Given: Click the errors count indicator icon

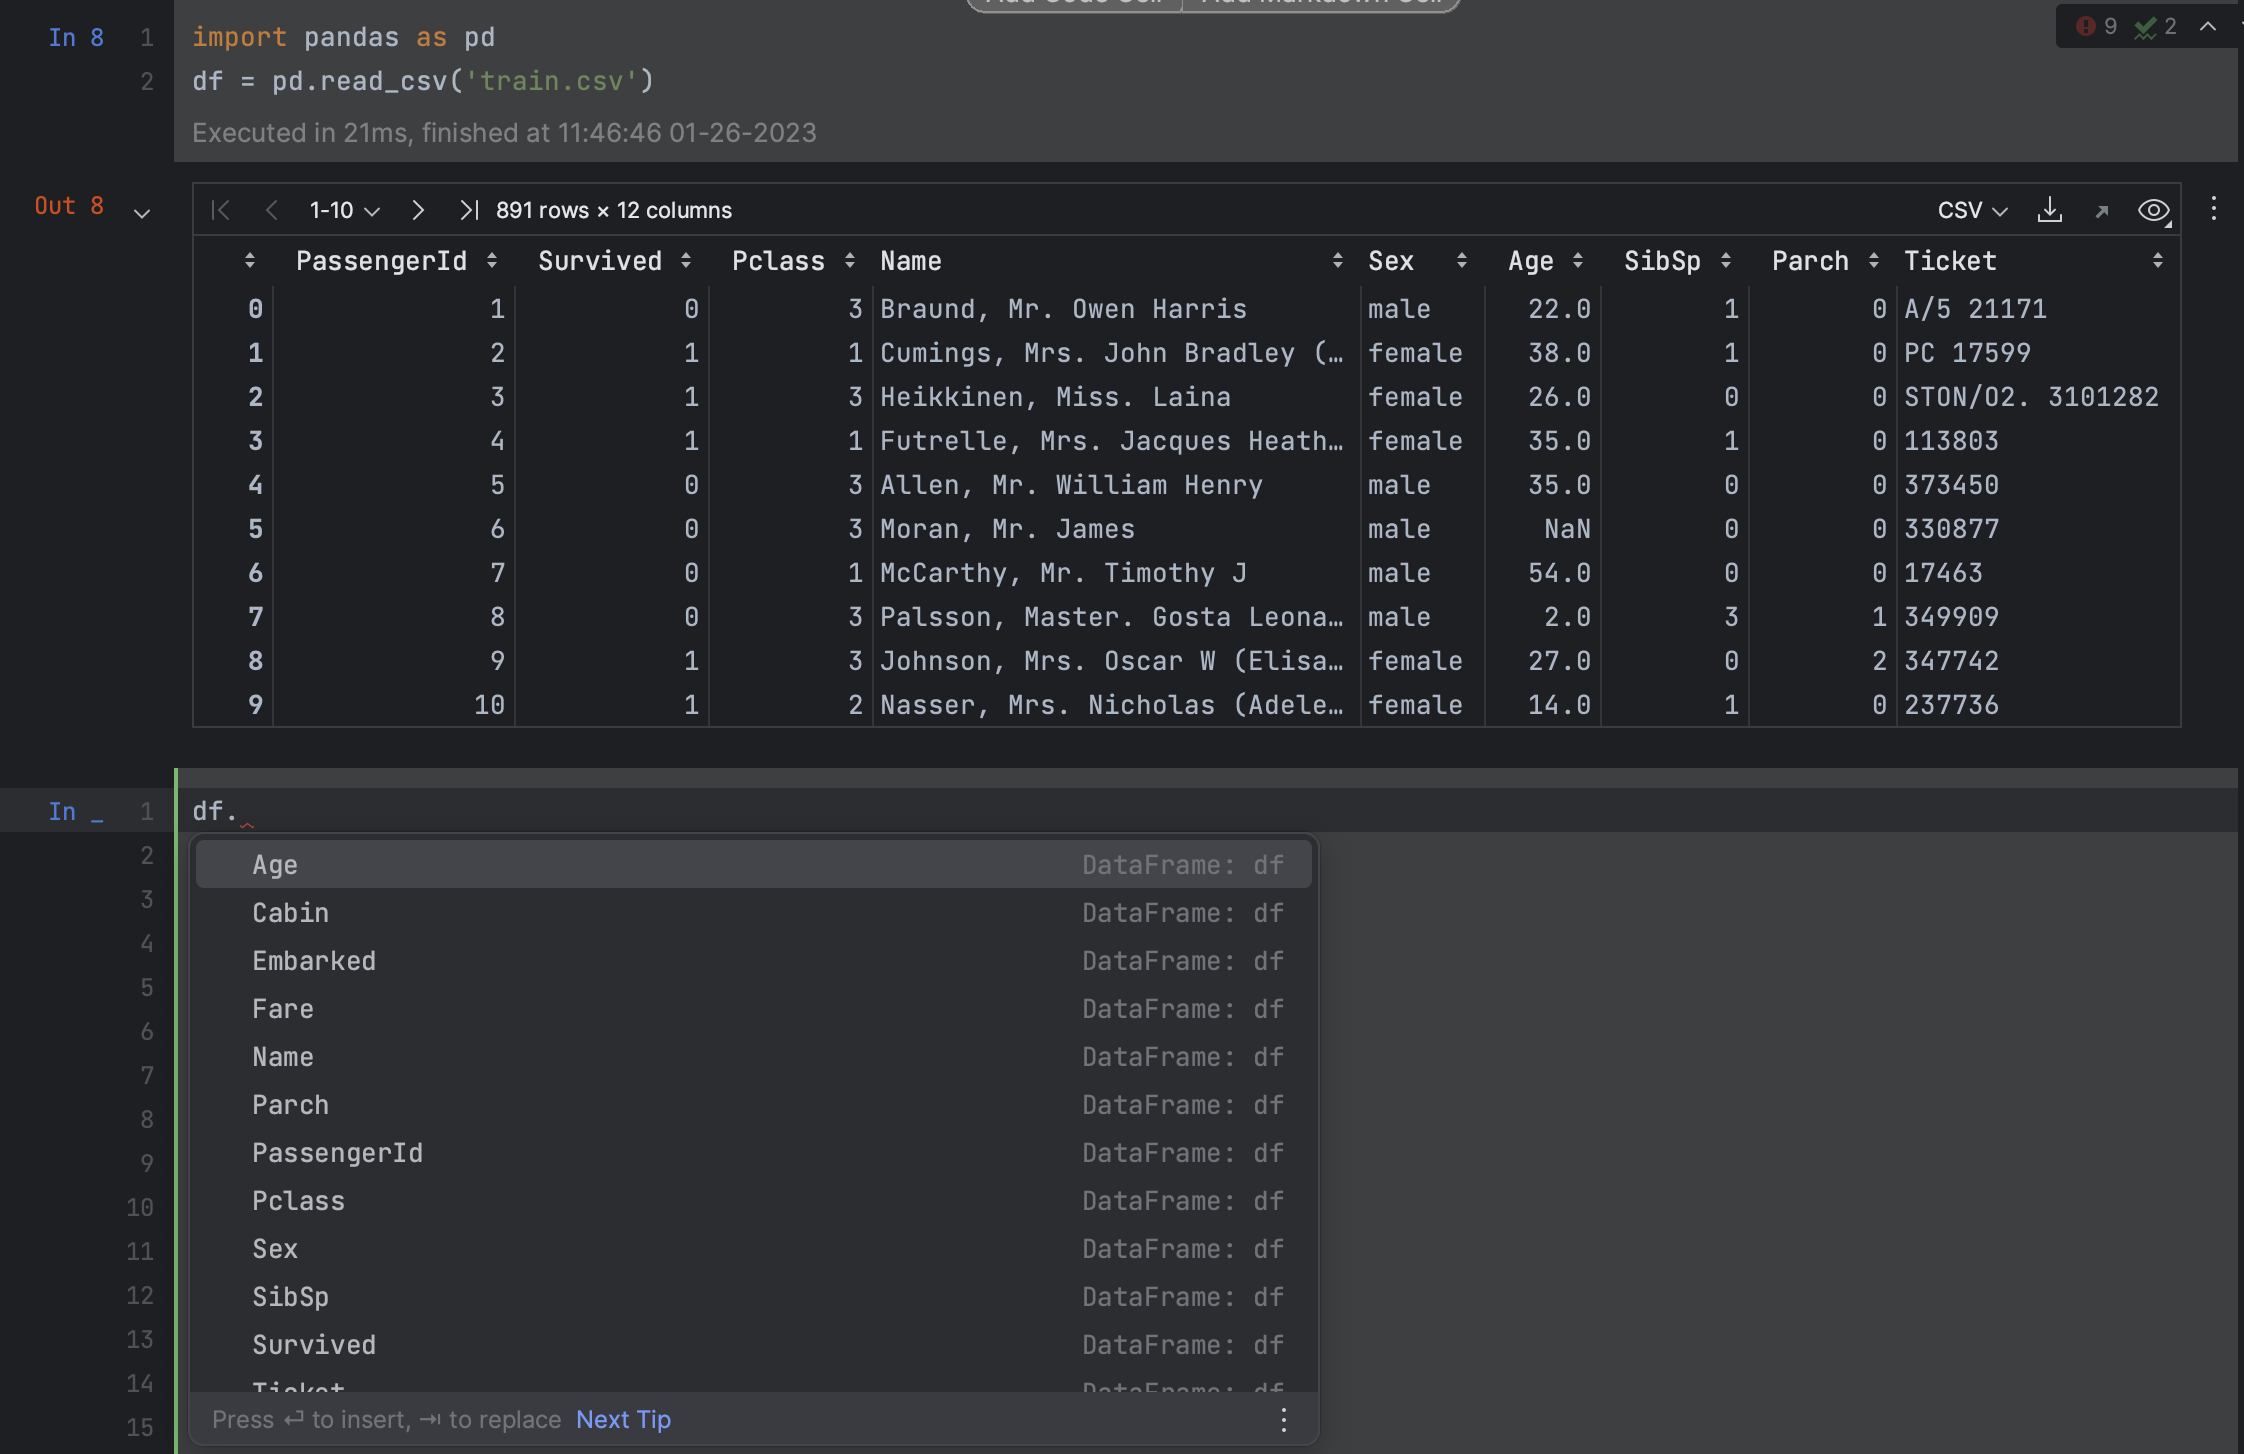Looking at the screenshot, I should click(x=2085, y=27).
